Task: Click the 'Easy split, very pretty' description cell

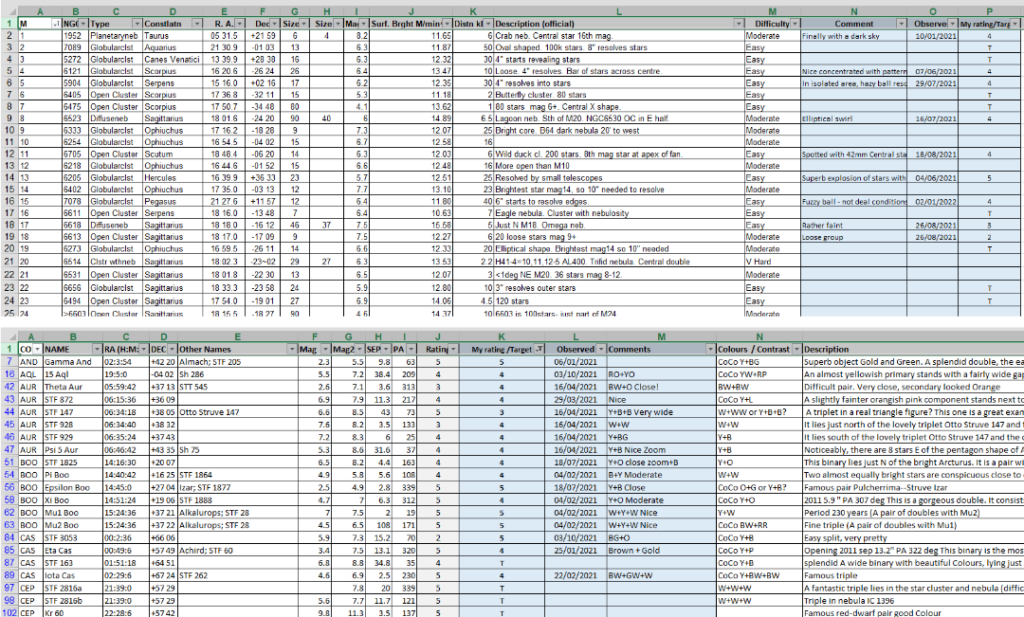Action: (x=913, y=538)
